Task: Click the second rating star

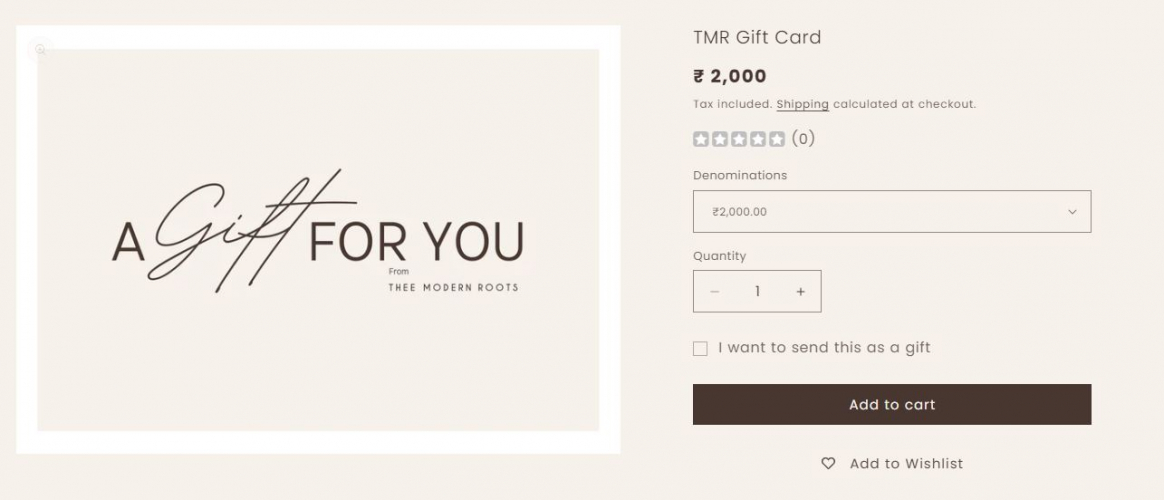Action: pos(720,139)
